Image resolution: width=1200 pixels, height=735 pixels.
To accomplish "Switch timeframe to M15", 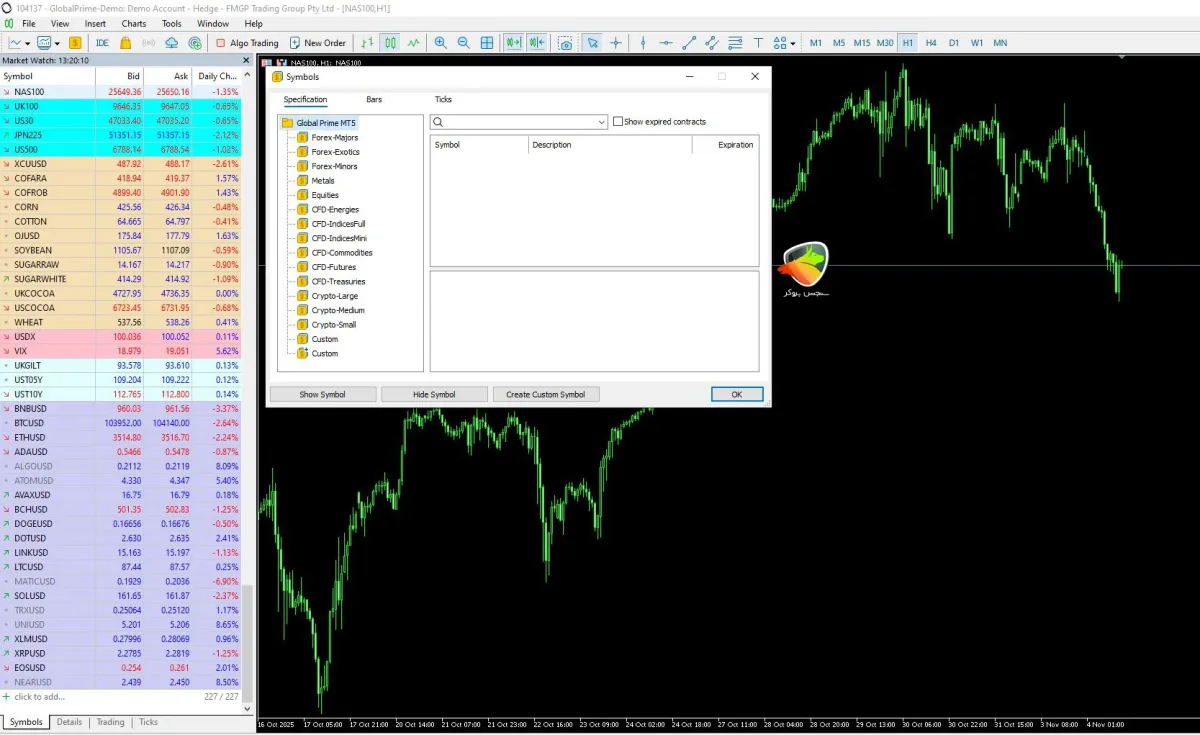I will pos(862,43).
